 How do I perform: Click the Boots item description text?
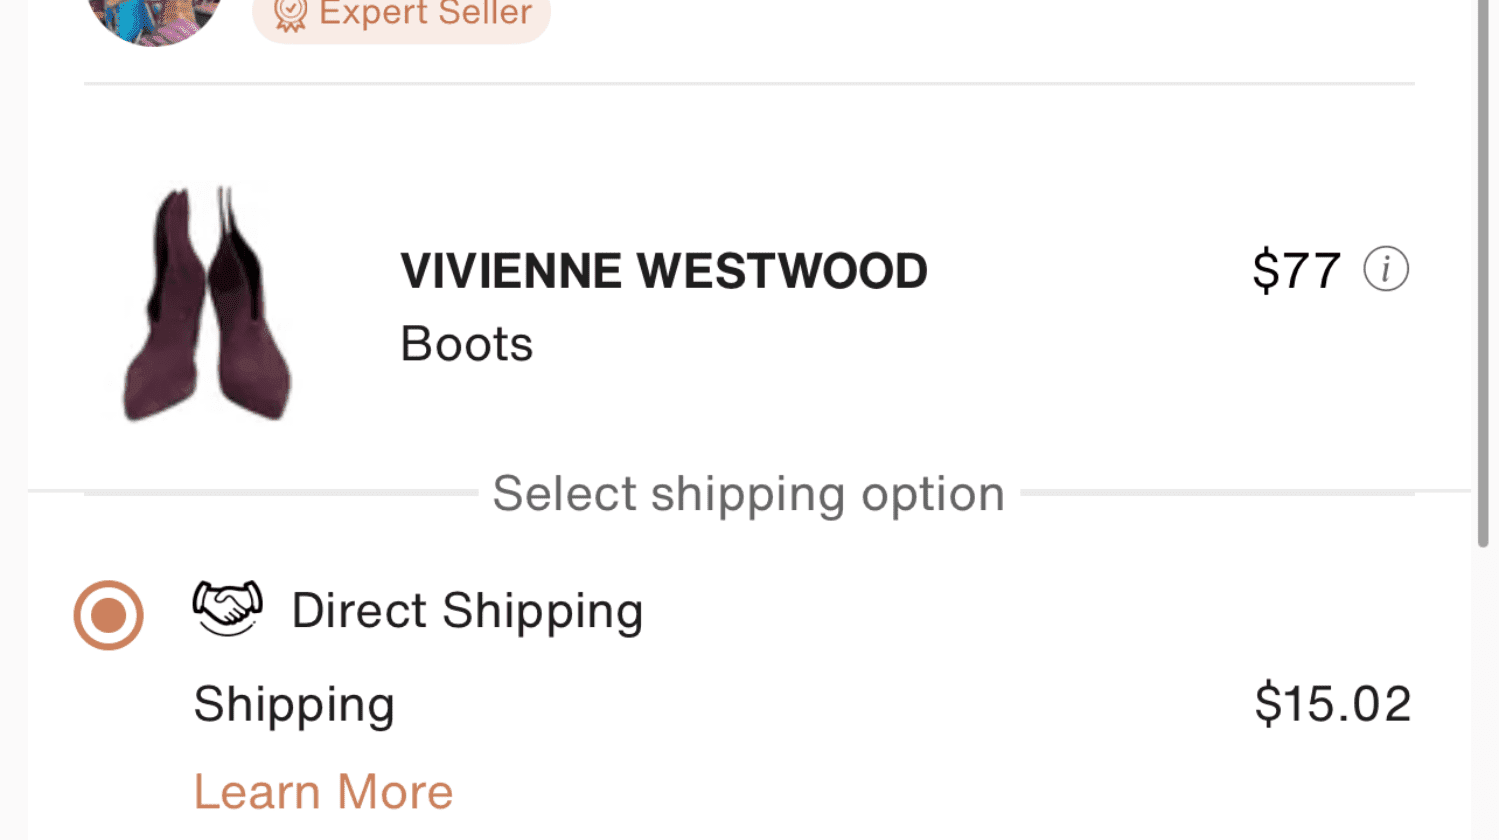(466, 344)
